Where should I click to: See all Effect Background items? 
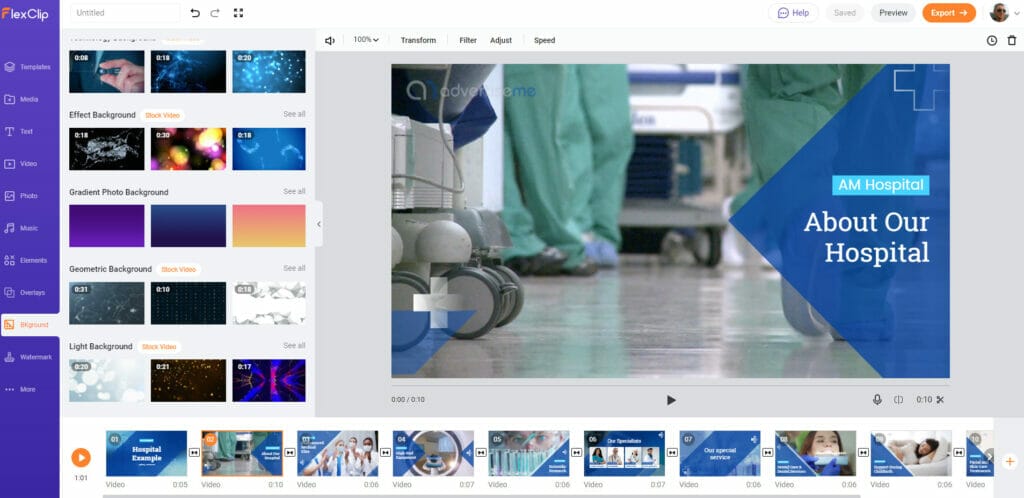(x=294, y=114)
